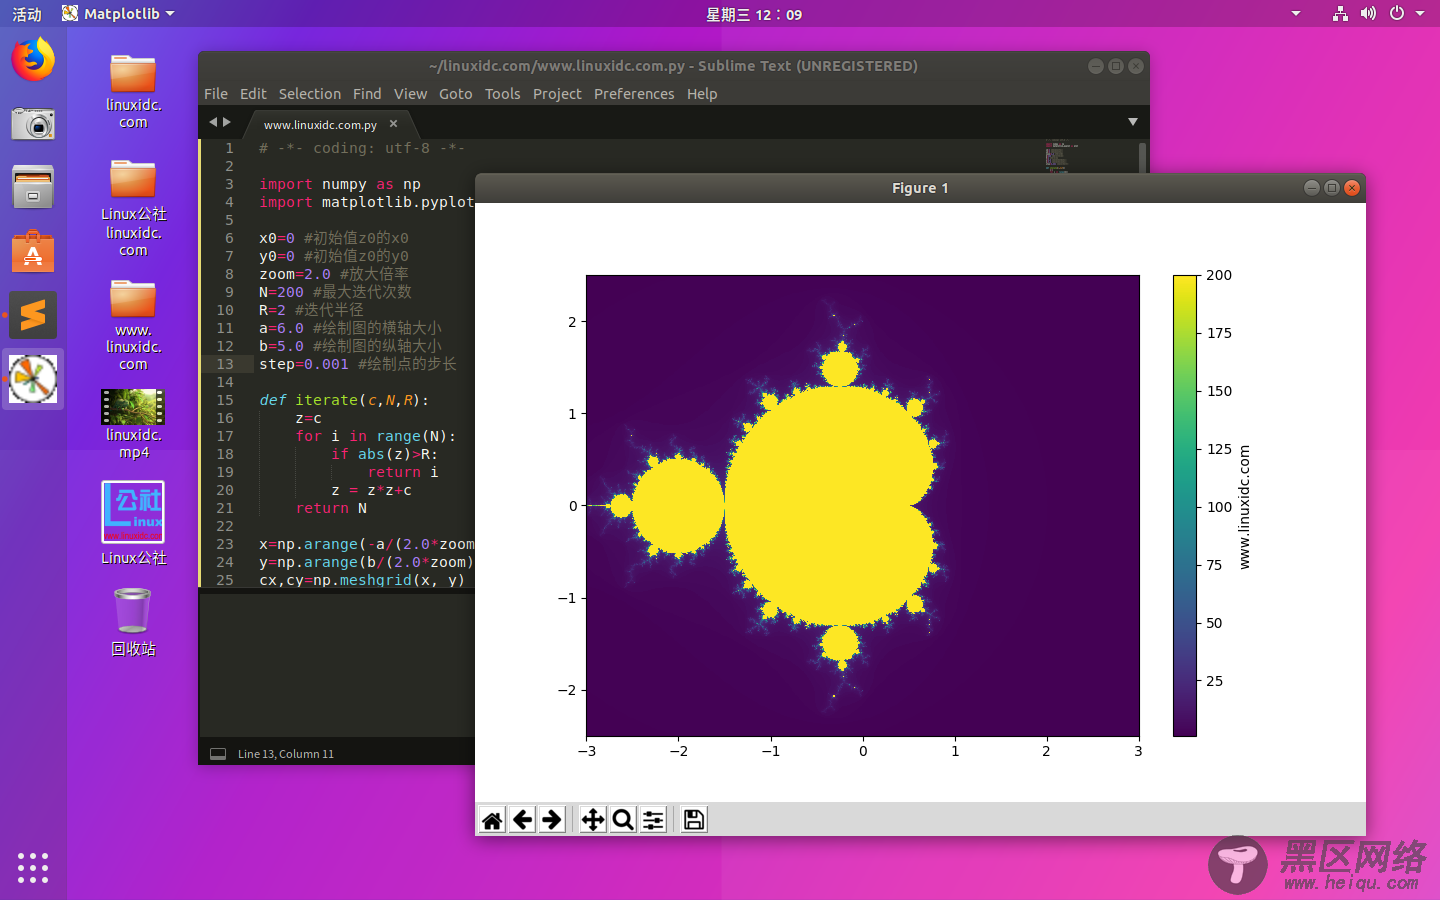
Task: Navigate to next tab arrow in Sublime
Action: (x=227, y=122)
